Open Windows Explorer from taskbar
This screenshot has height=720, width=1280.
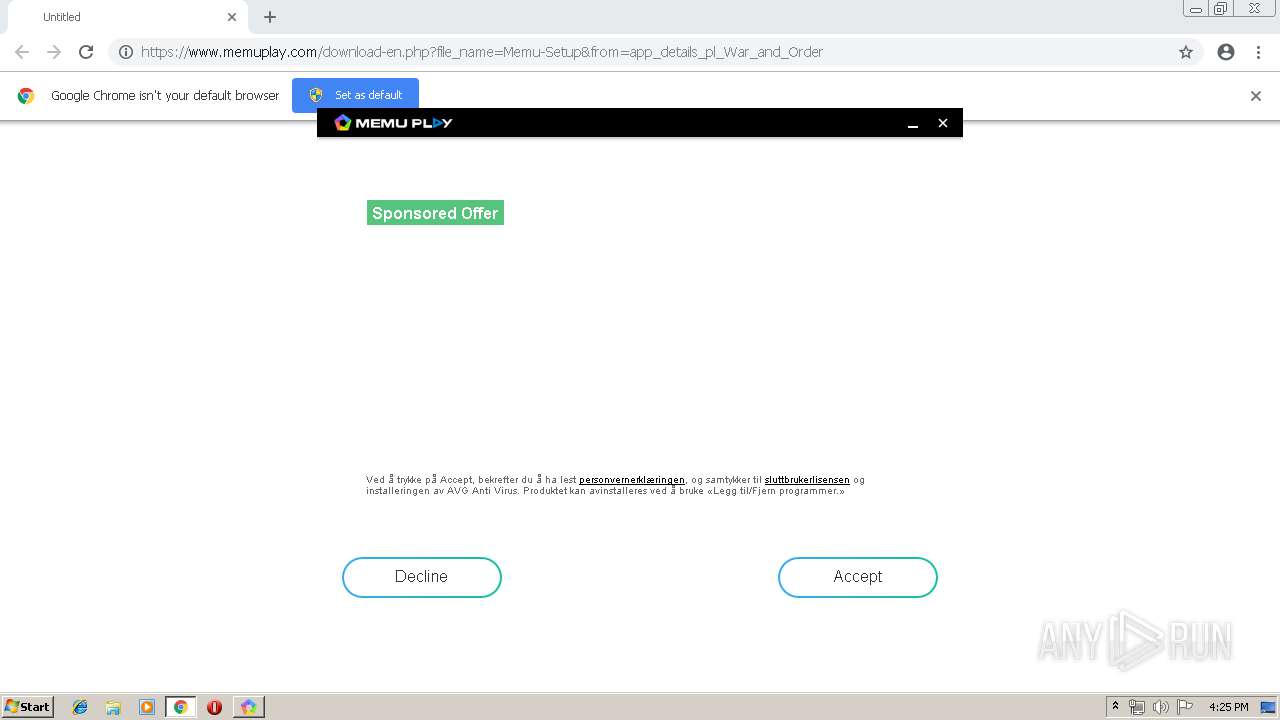coord(113,707)
